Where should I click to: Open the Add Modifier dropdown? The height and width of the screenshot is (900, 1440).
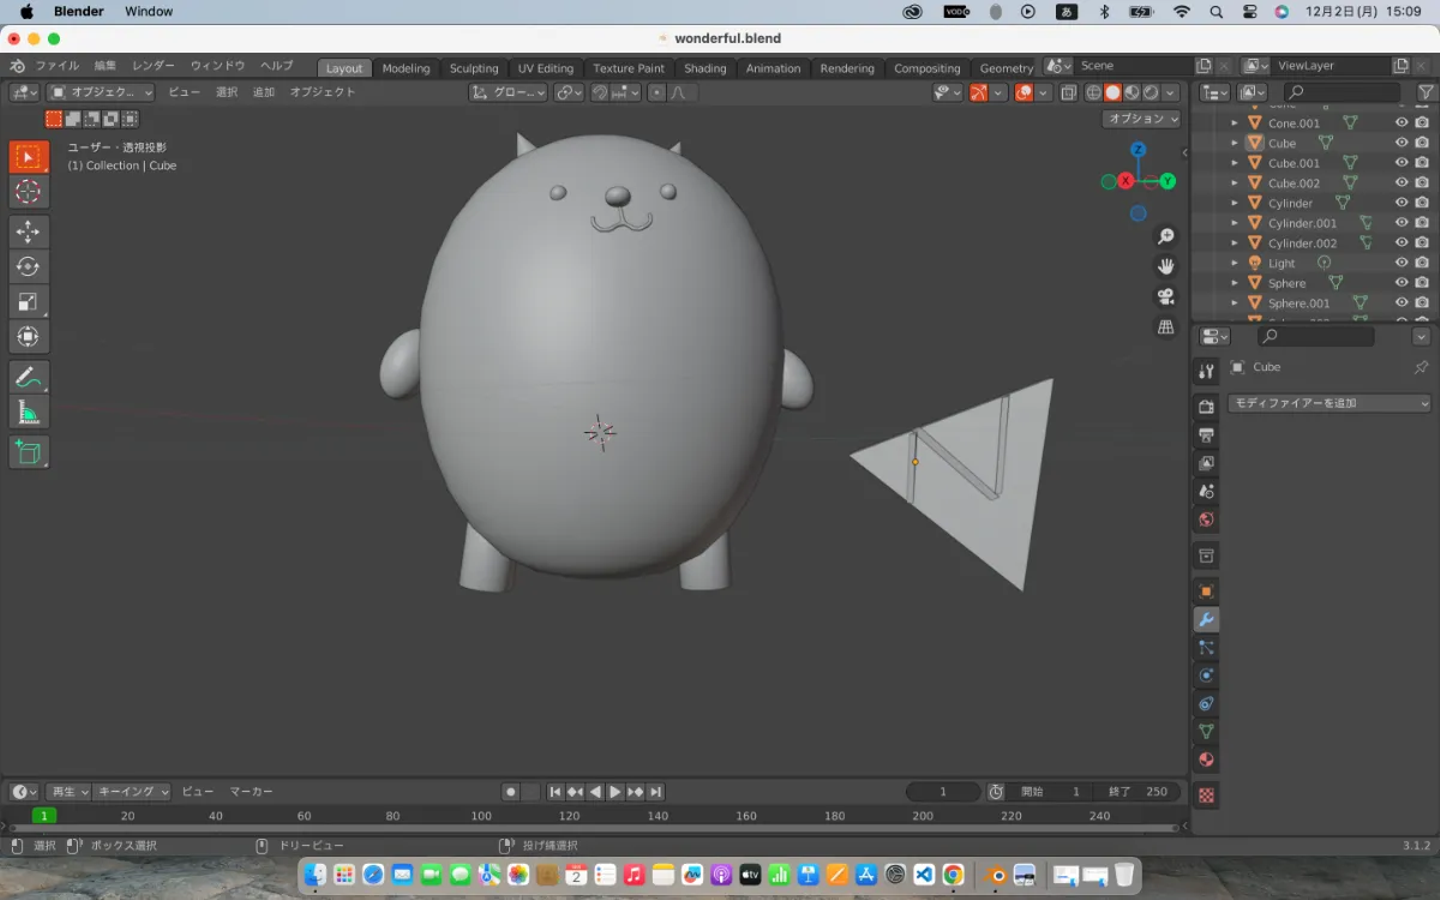point(1331,403)
